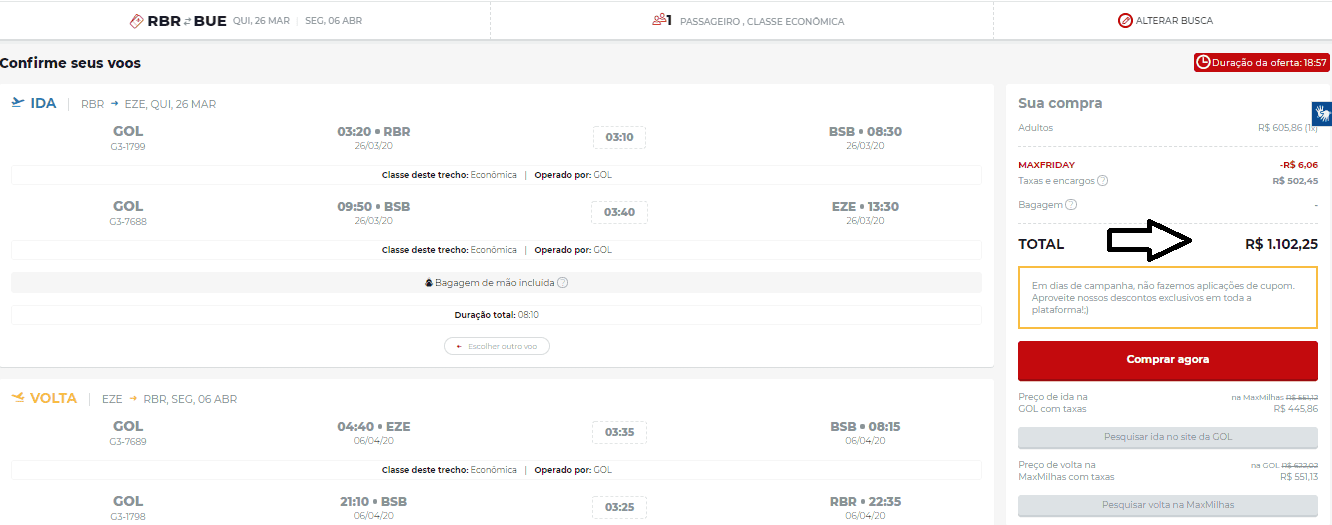Click the 03:10 flight duration box

click(619, 137)
